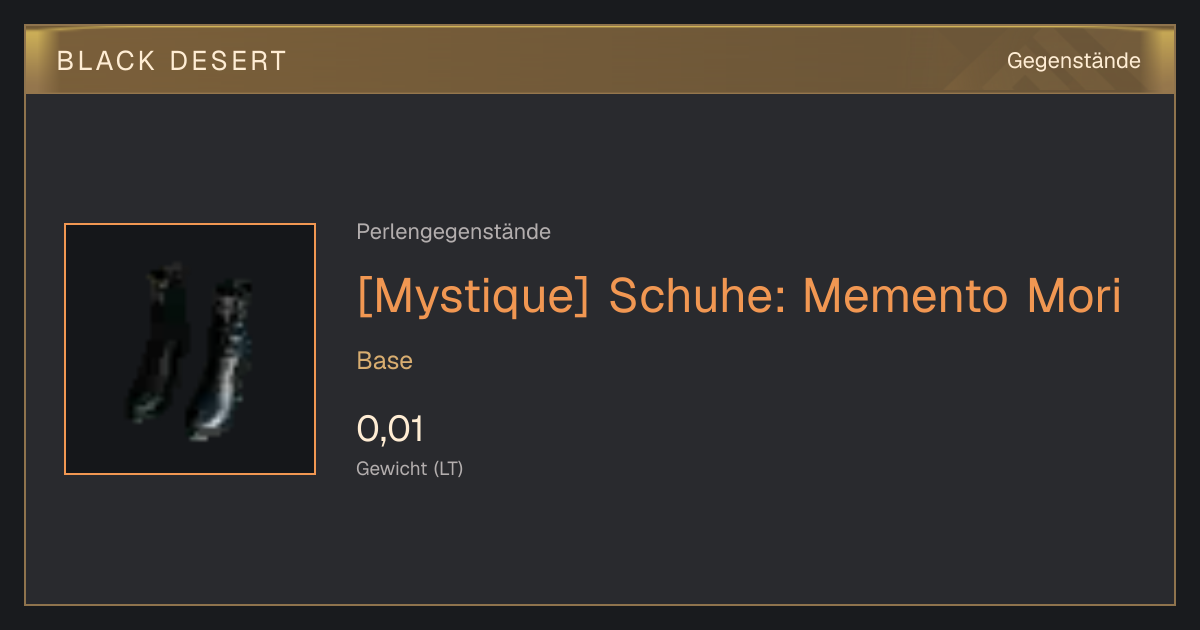Open the Gegenstände section link

tap(1073, 61)
